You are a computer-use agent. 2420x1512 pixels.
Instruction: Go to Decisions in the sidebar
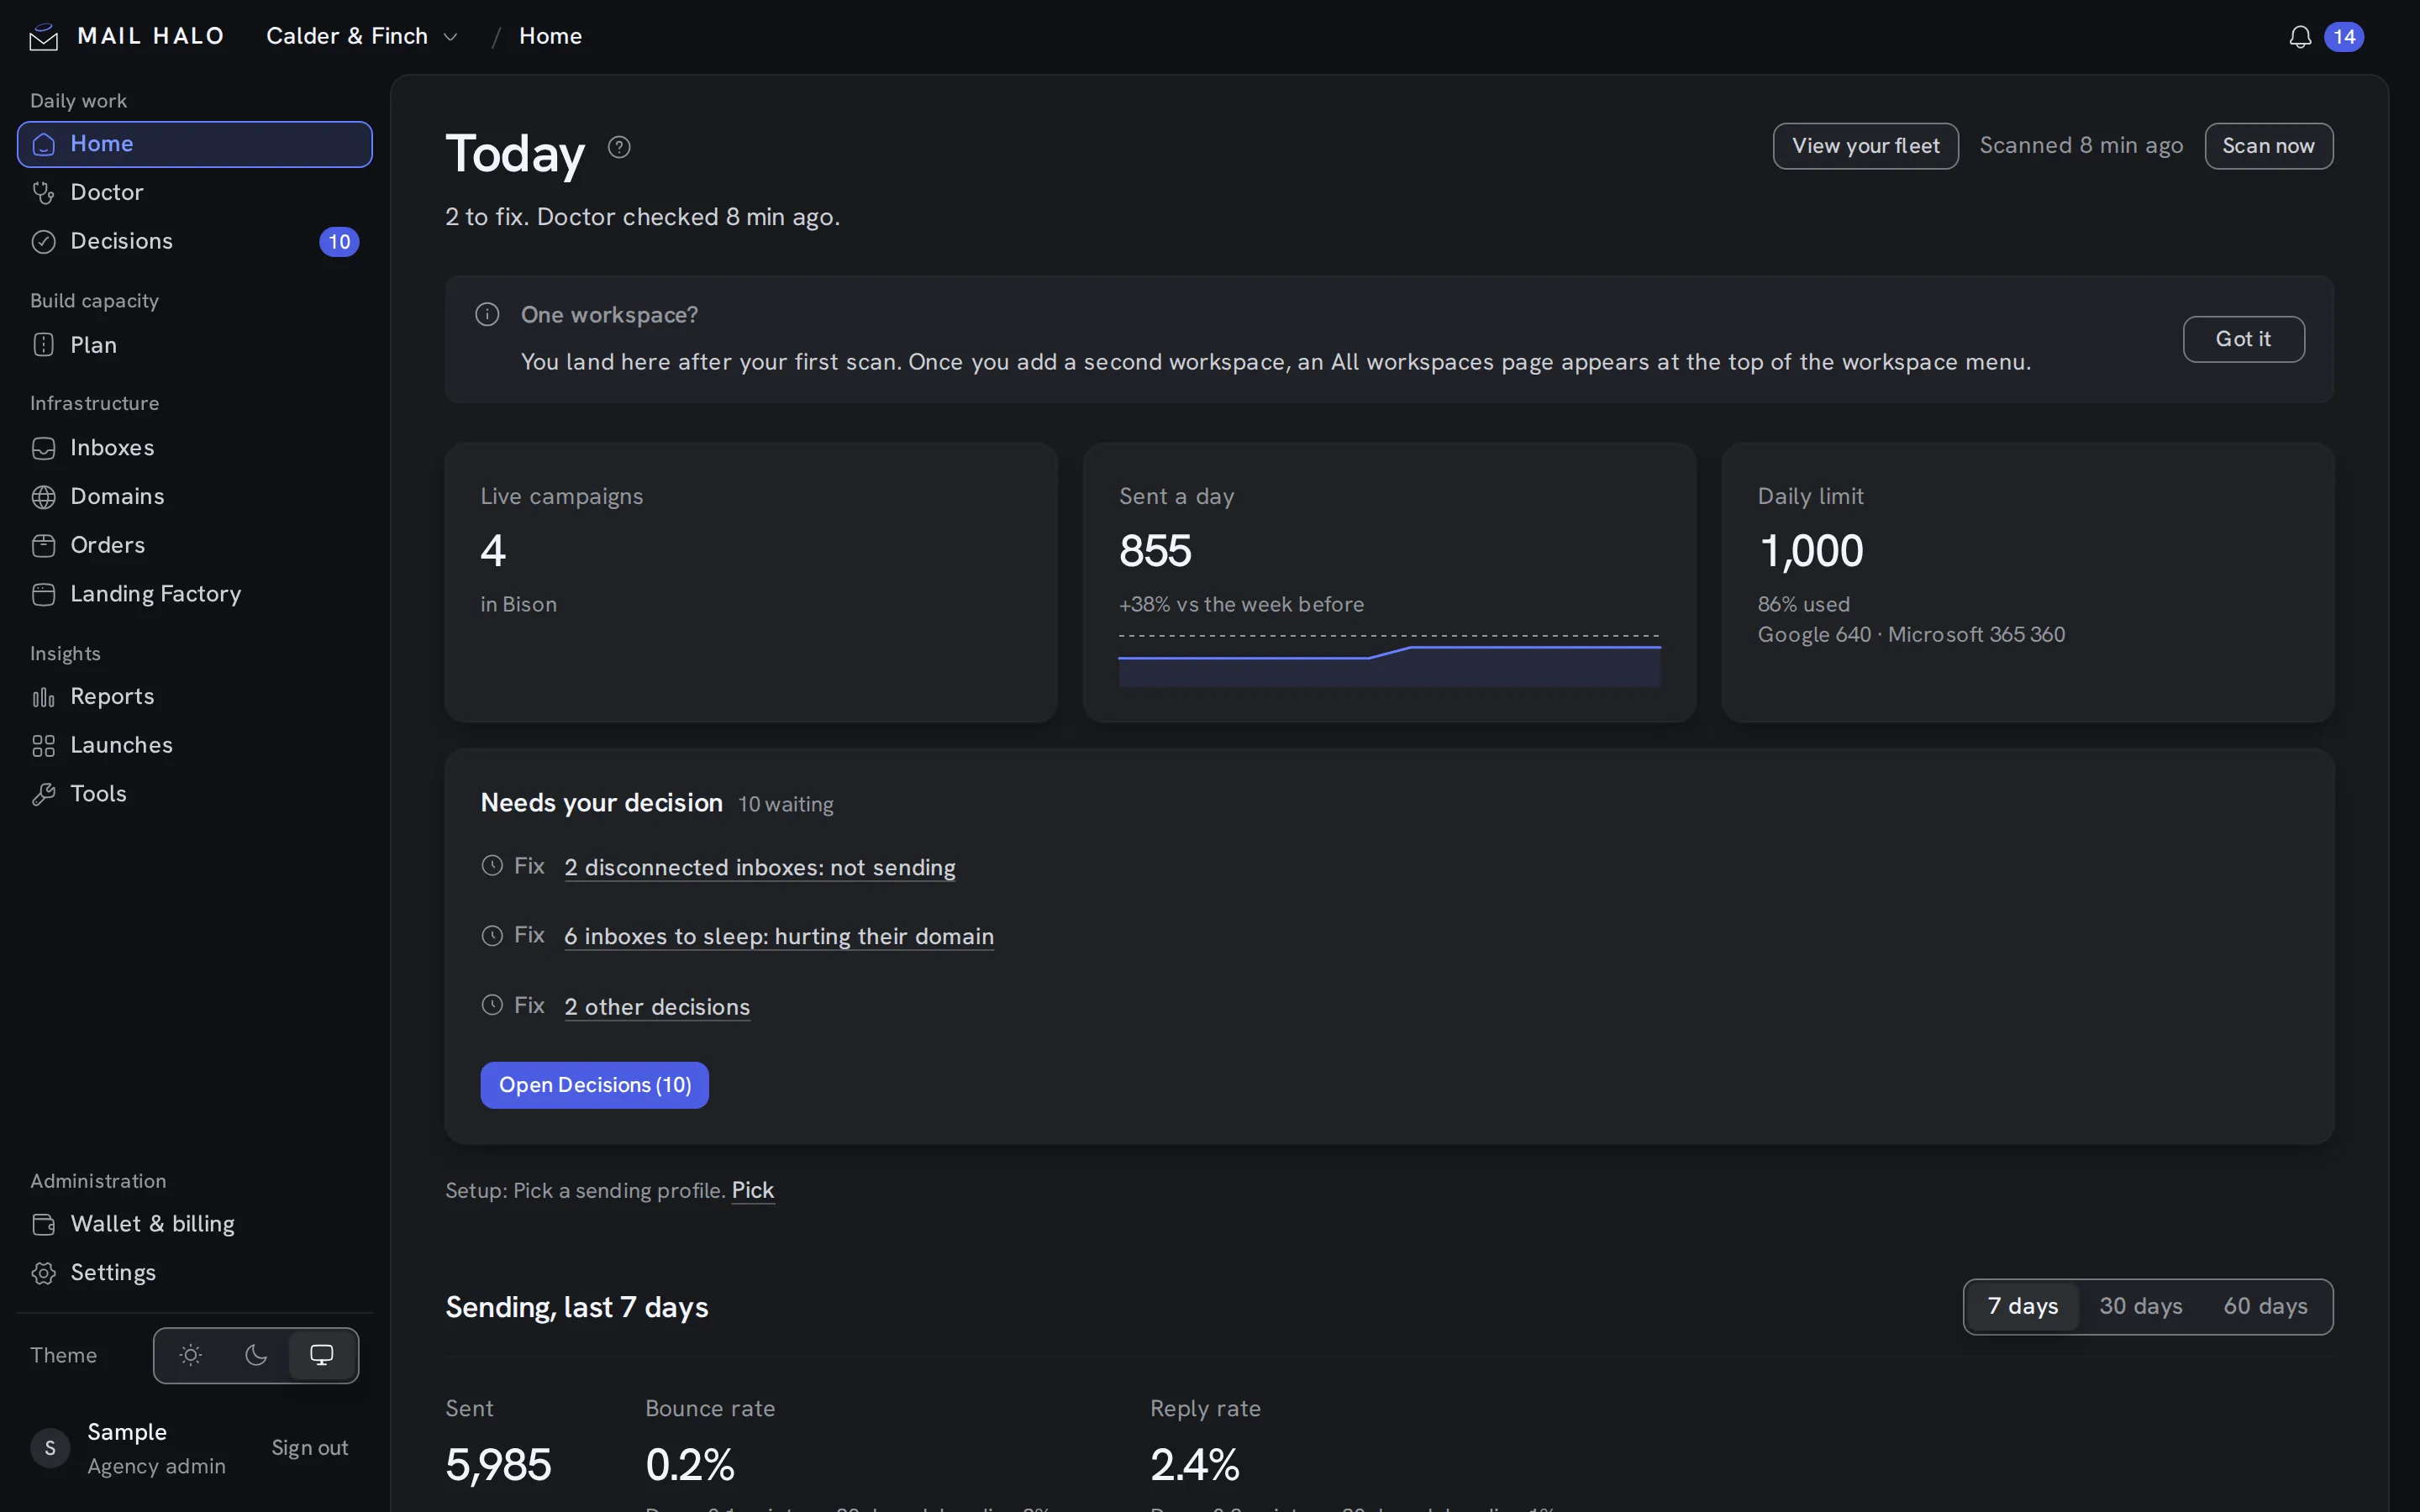click(x=195, y=242)
